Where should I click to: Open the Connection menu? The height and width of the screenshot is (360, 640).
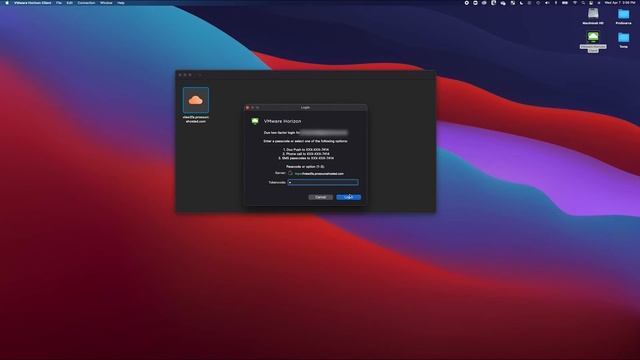pyautogui.click(x=86, y=3)
